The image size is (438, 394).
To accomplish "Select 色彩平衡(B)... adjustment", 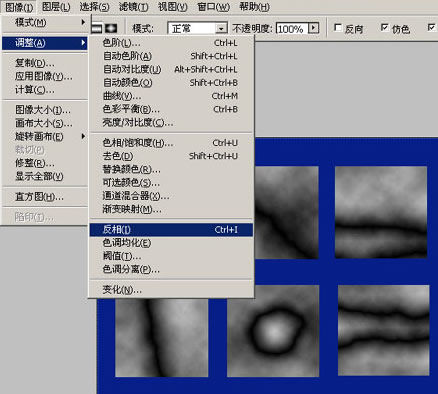I will (x=171, y=109).
